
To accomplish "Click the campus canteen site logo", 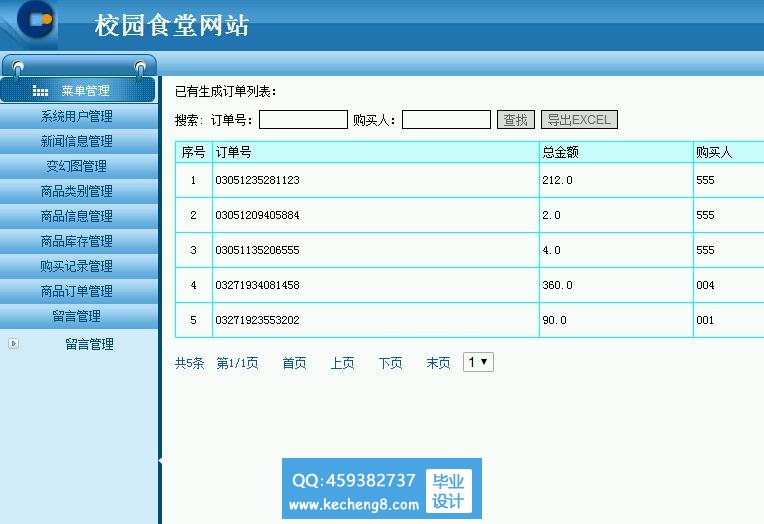I will [x=35, y=19].
